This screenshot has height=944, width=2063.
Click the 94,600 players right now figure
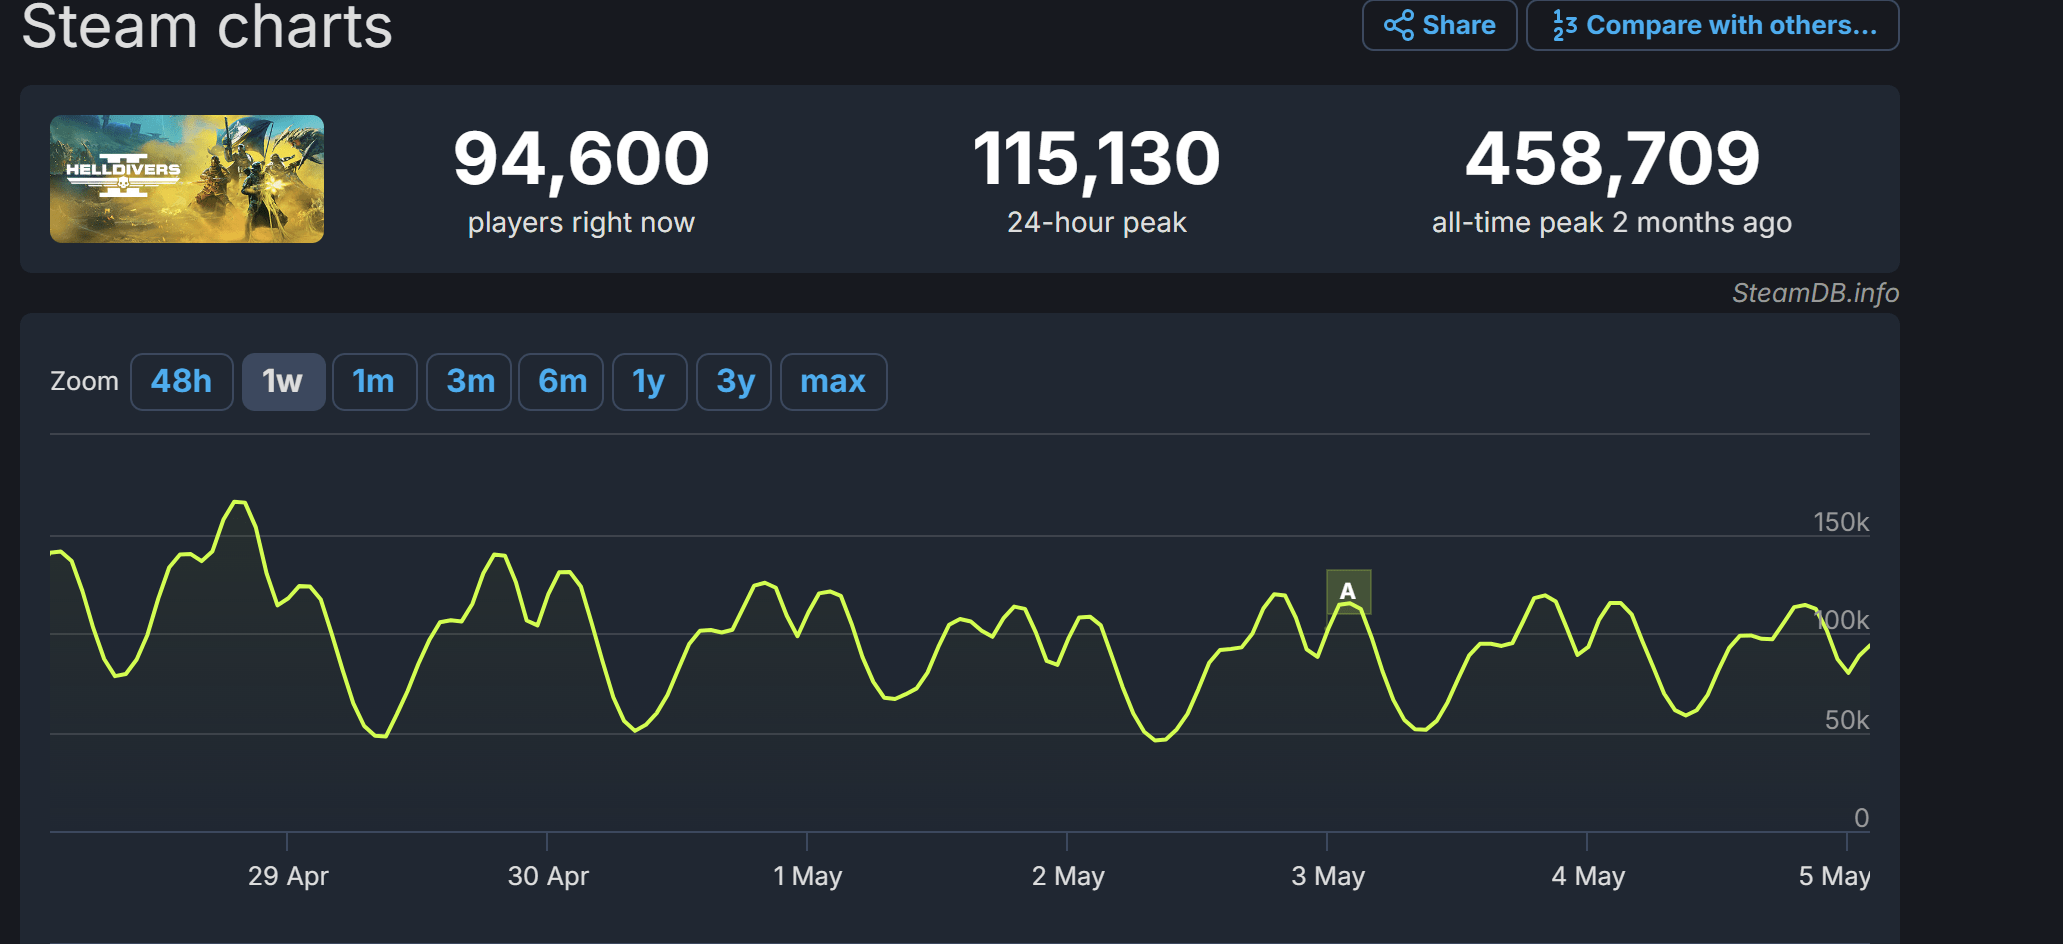(581, 158)
